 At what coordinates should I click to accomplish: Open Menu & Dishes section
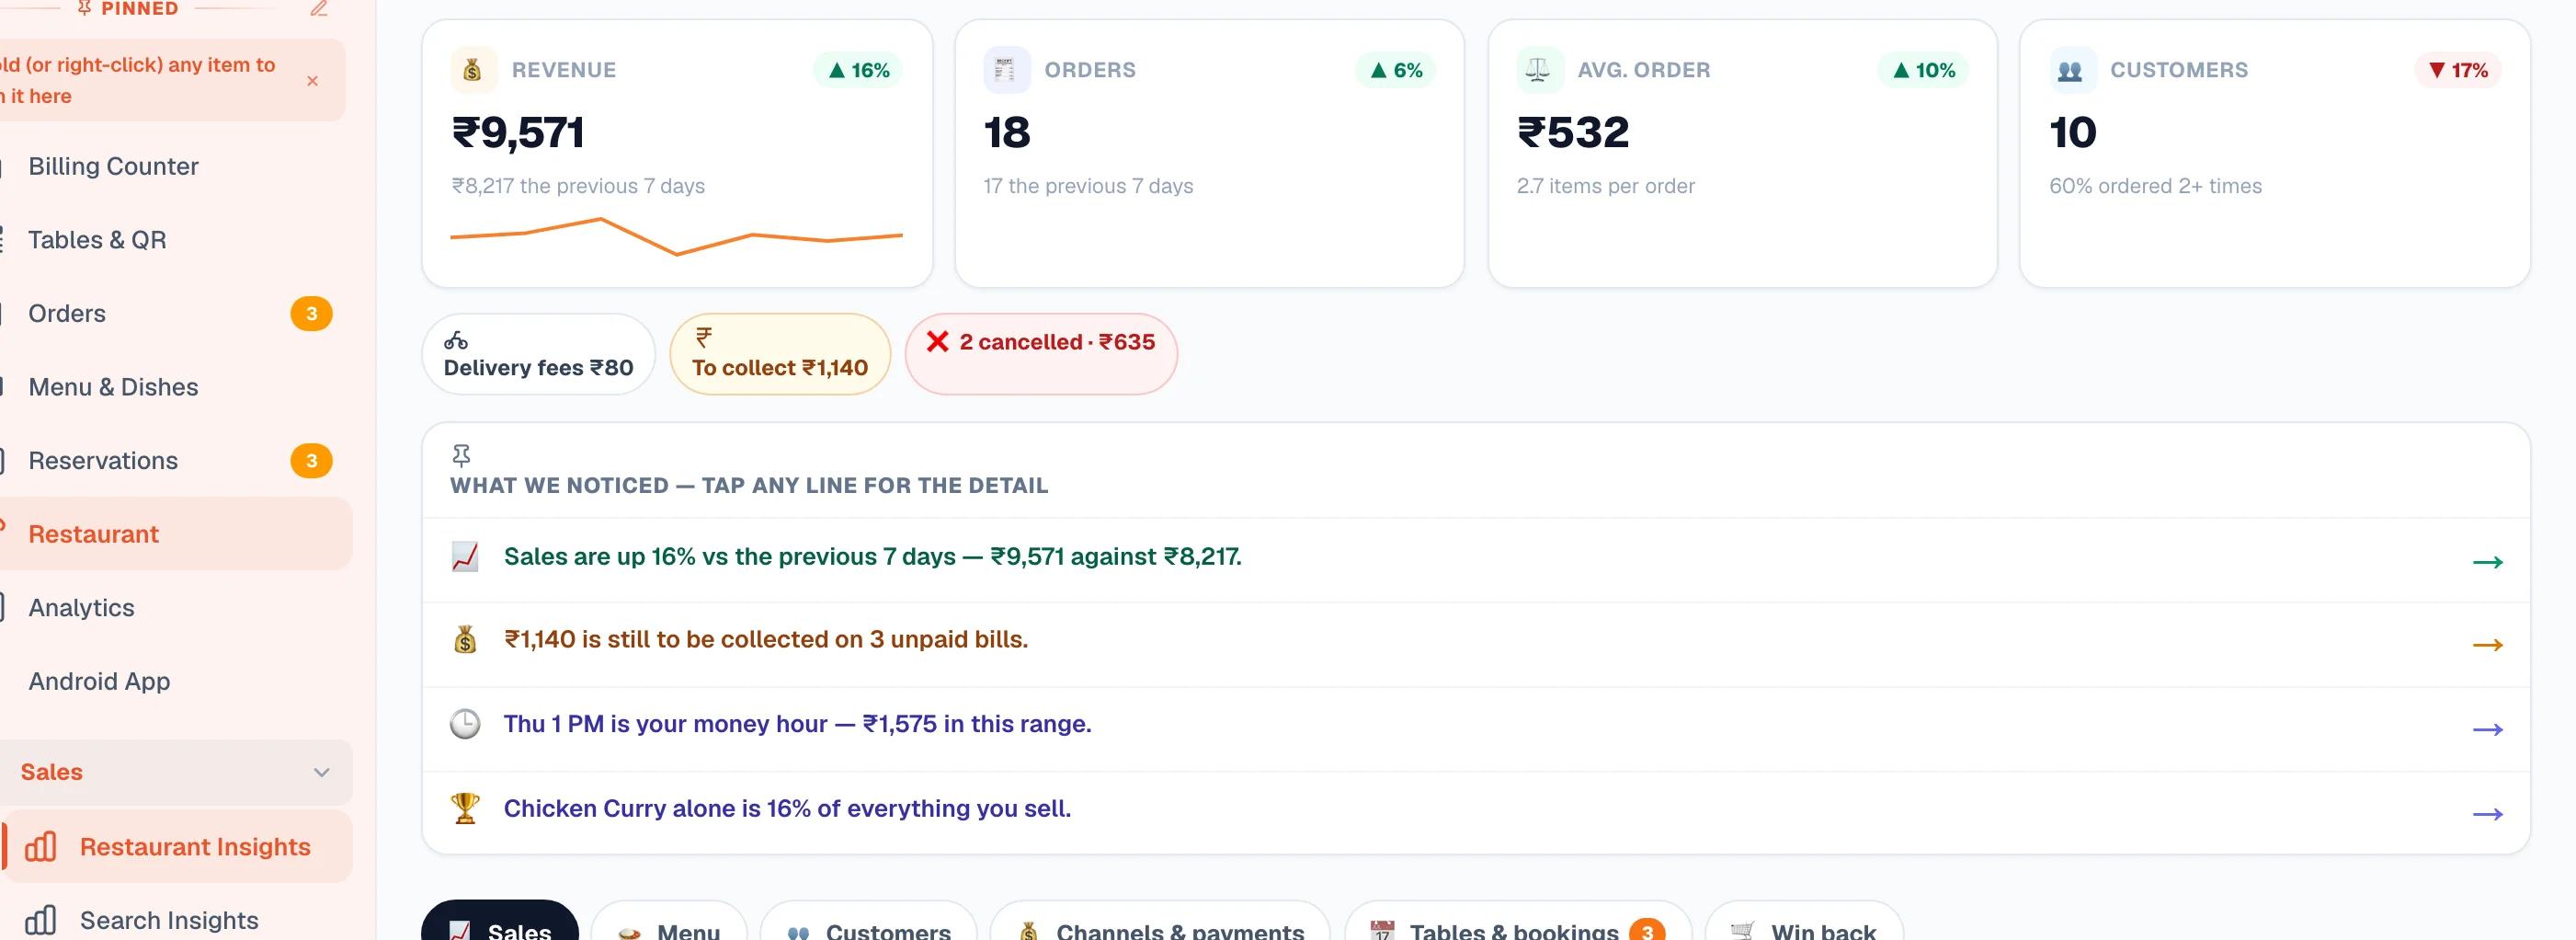[x=113, y=387]
